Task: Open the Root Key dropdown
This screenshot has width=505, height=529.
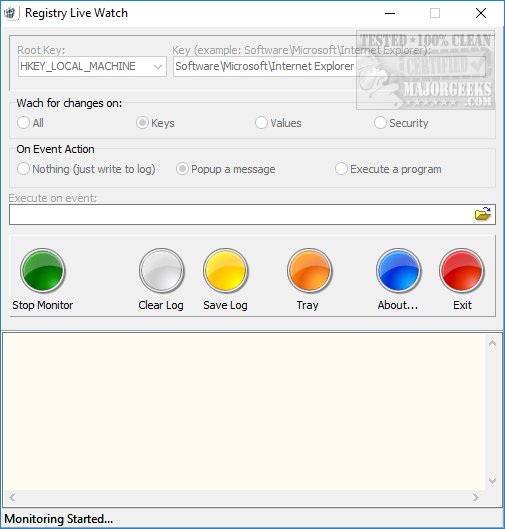Action: point(92,66)
